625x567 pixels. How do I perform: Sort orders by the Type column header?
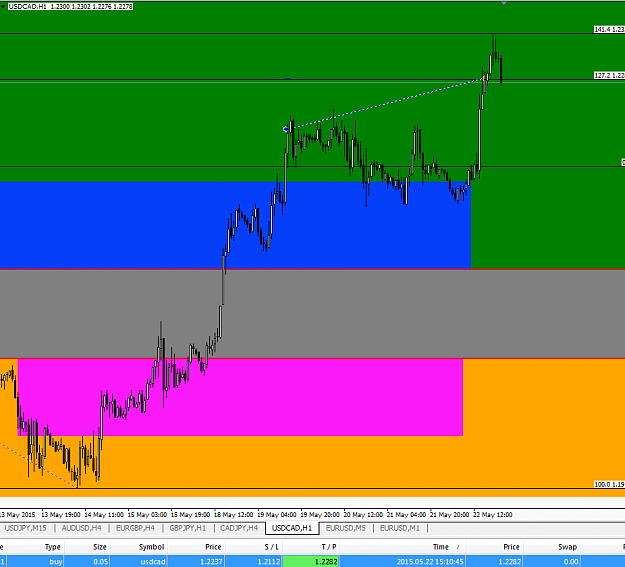(x=53, y=547)
